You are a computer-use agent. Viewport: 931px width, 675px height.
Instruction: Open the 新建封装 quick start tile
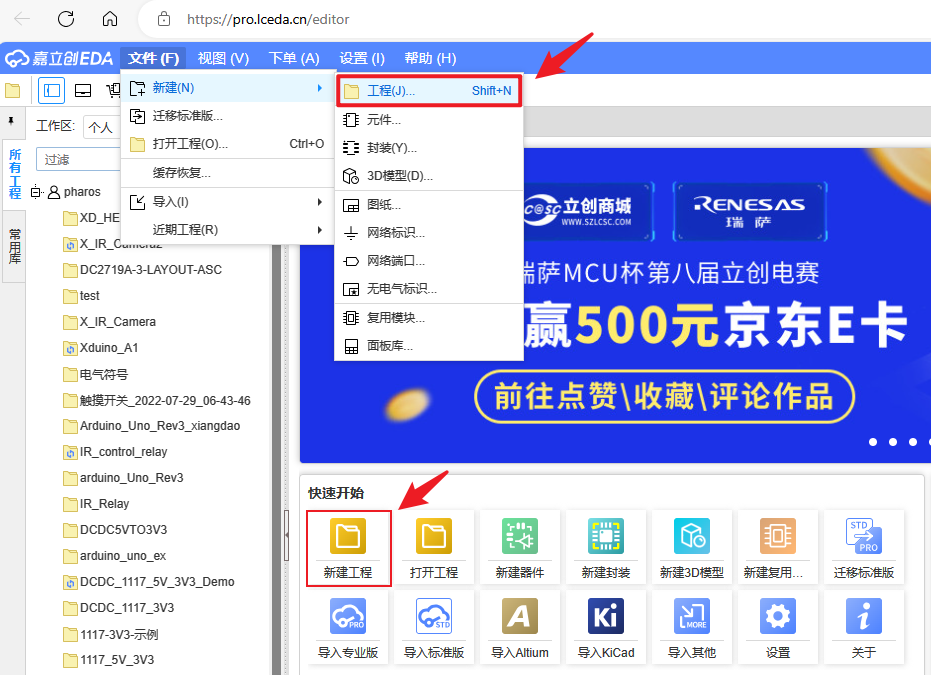click(x=606, y=547)
